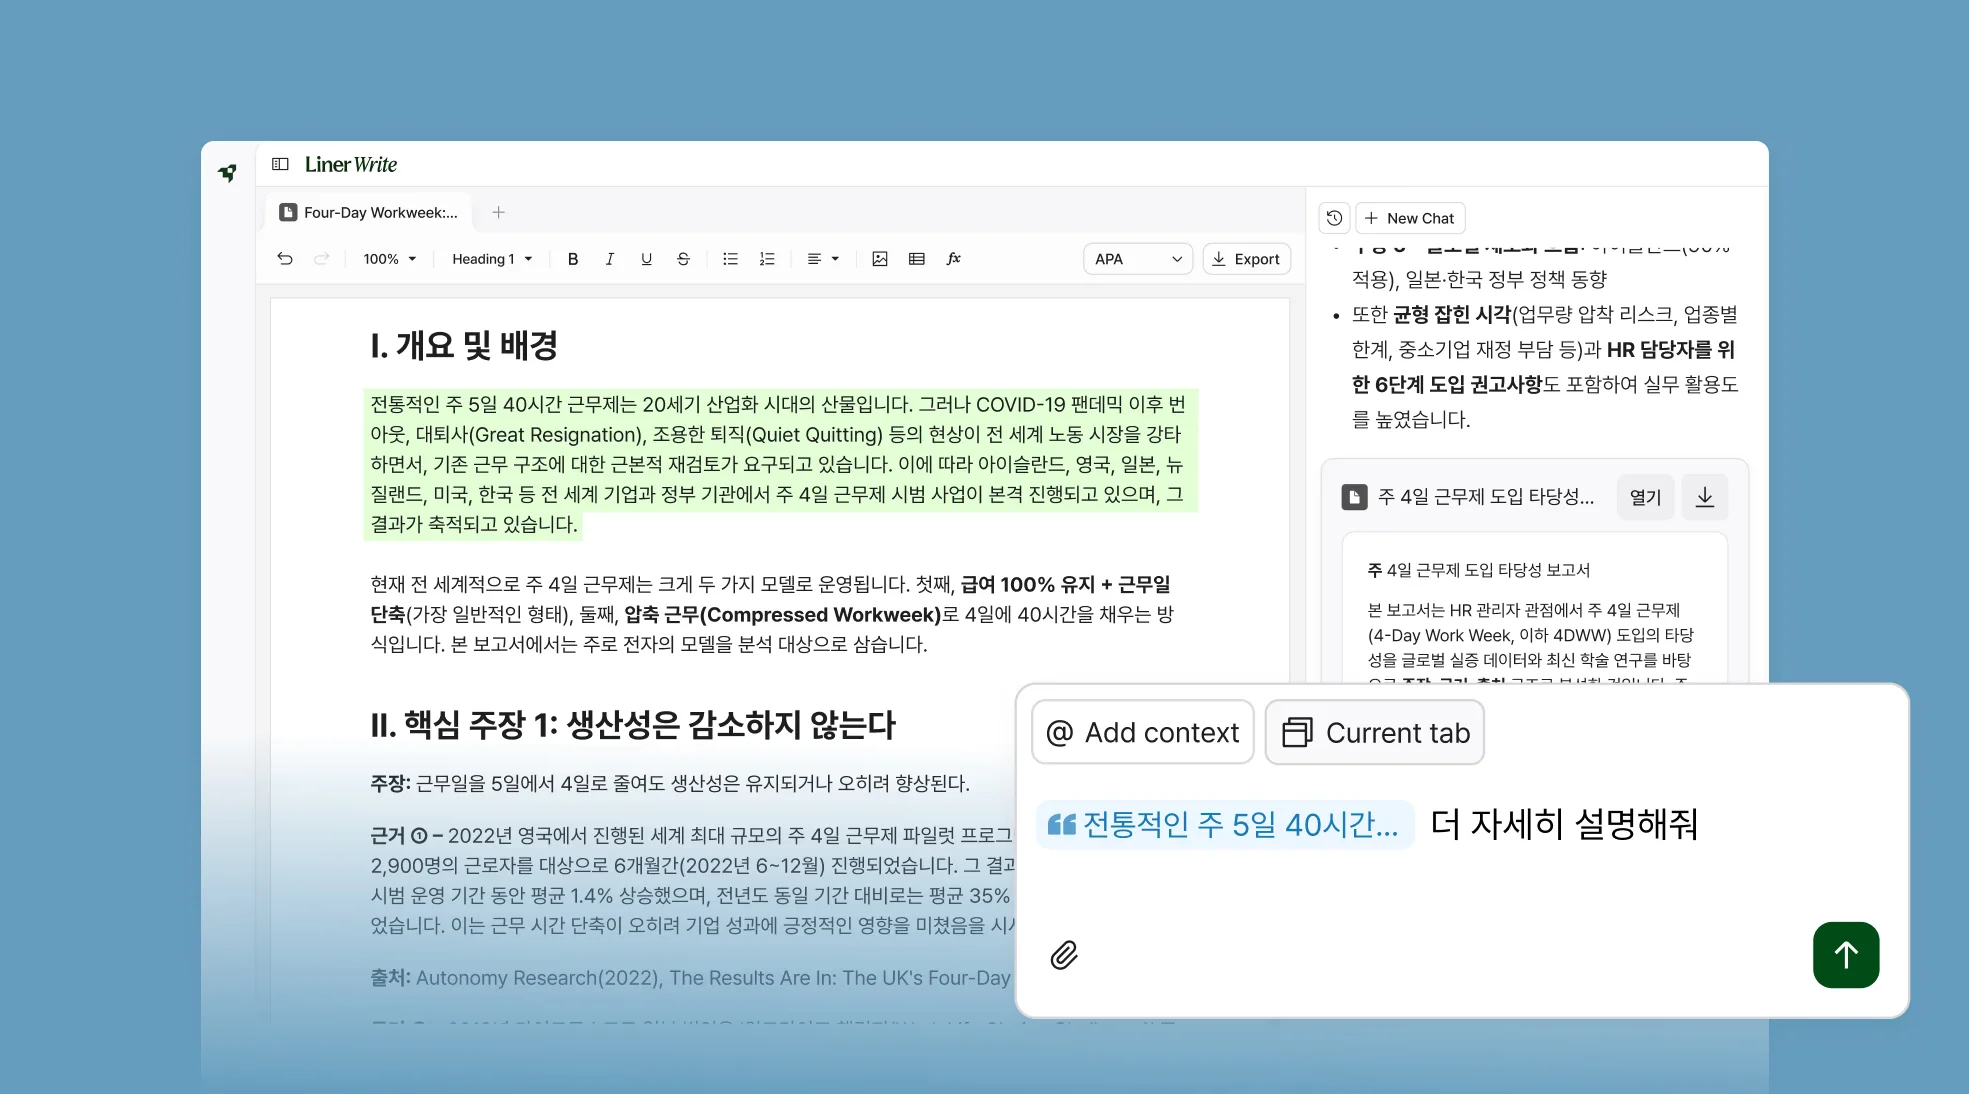Insert an image into document

click(879, 259)
